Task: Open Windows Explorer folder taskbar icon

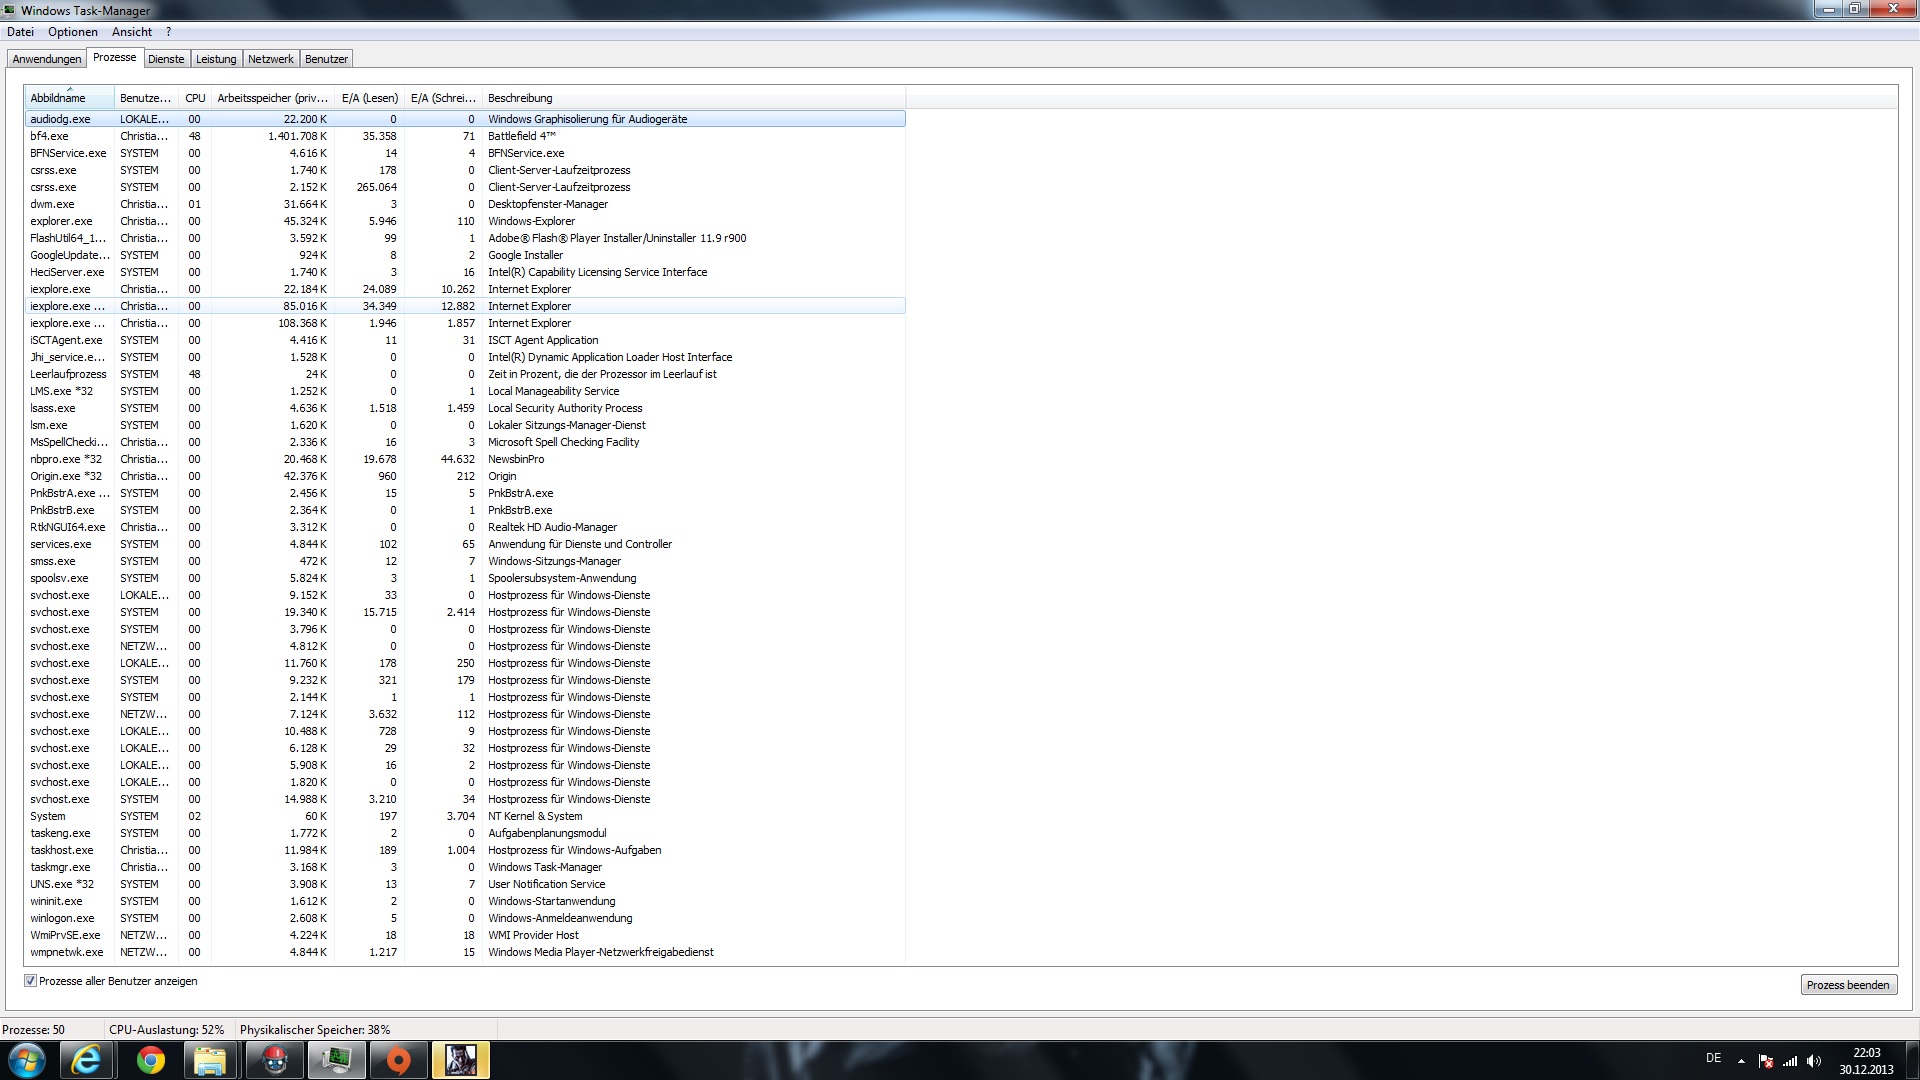Action: [x=210, y=1060]
